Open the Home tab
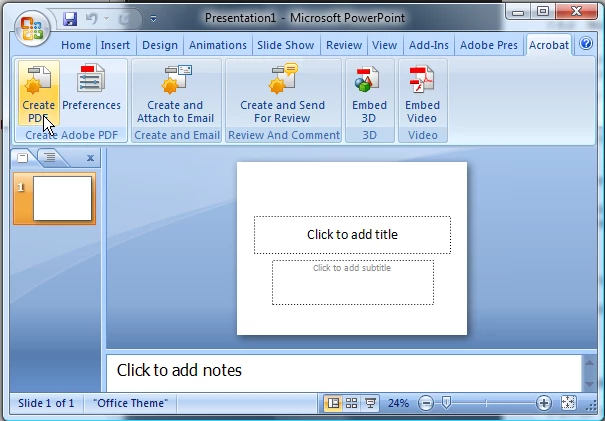 76,45
